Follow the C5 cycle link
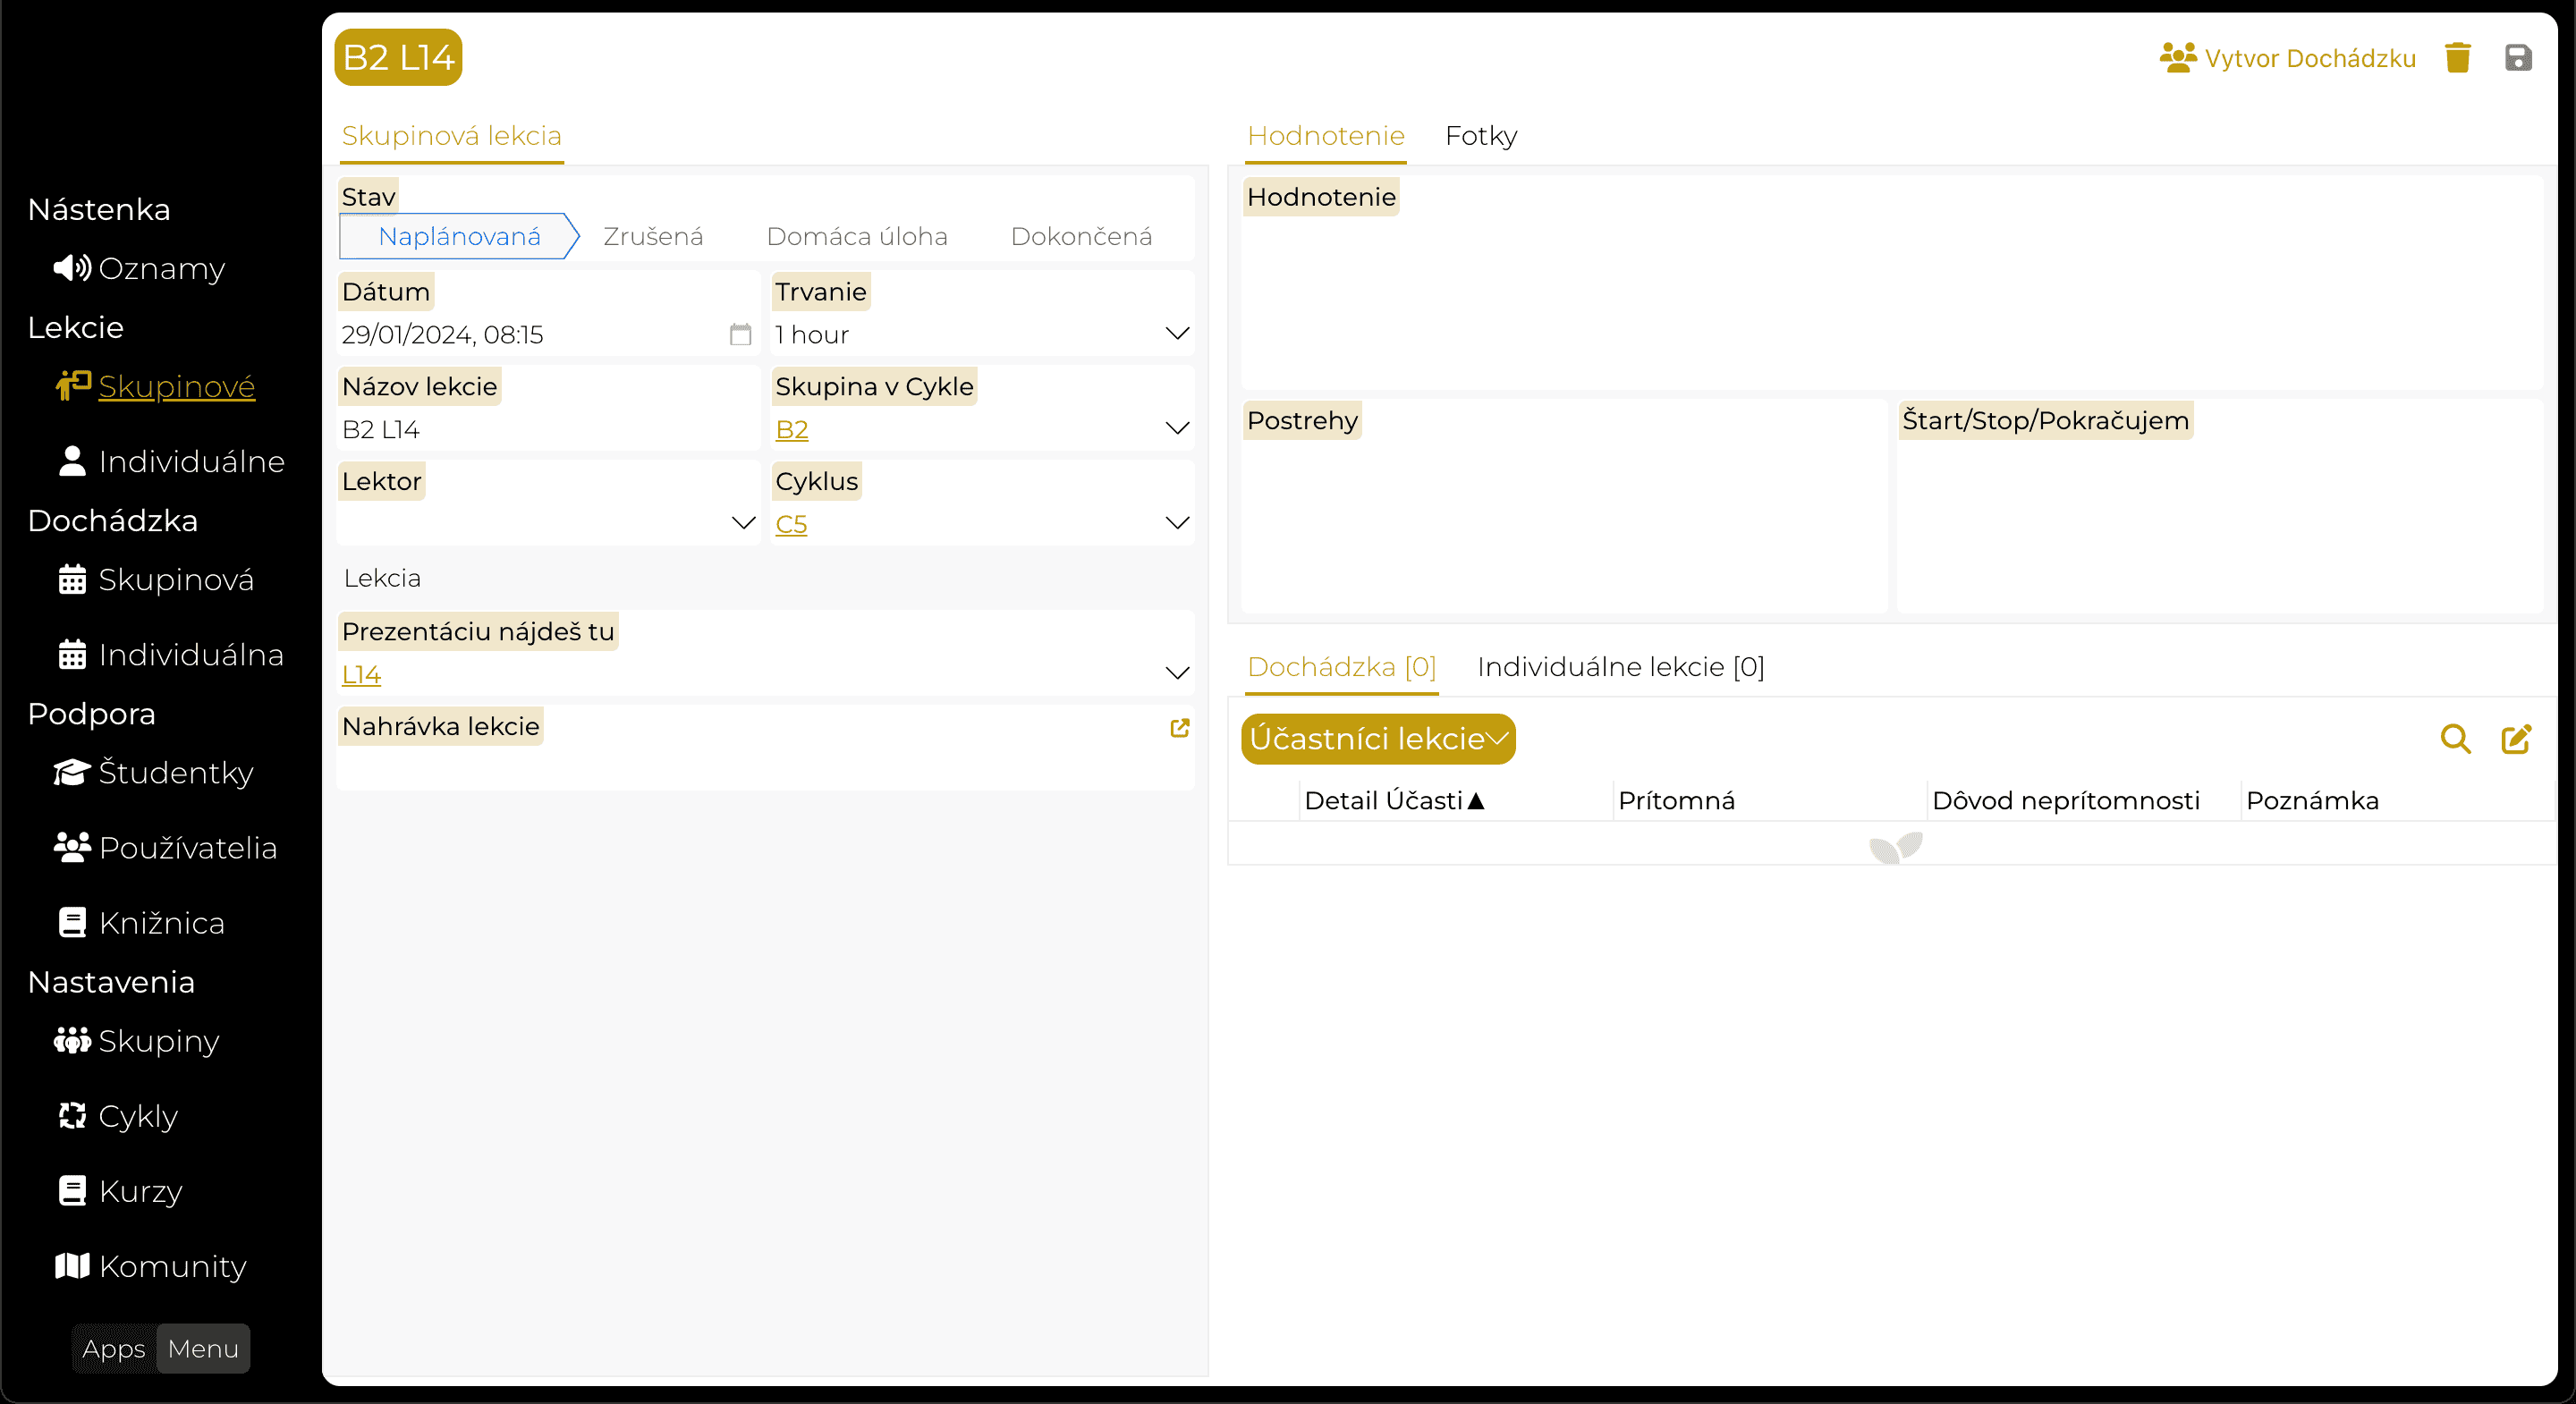The height and width of the screenshot is (1404, 2576). tap(791, 524)
